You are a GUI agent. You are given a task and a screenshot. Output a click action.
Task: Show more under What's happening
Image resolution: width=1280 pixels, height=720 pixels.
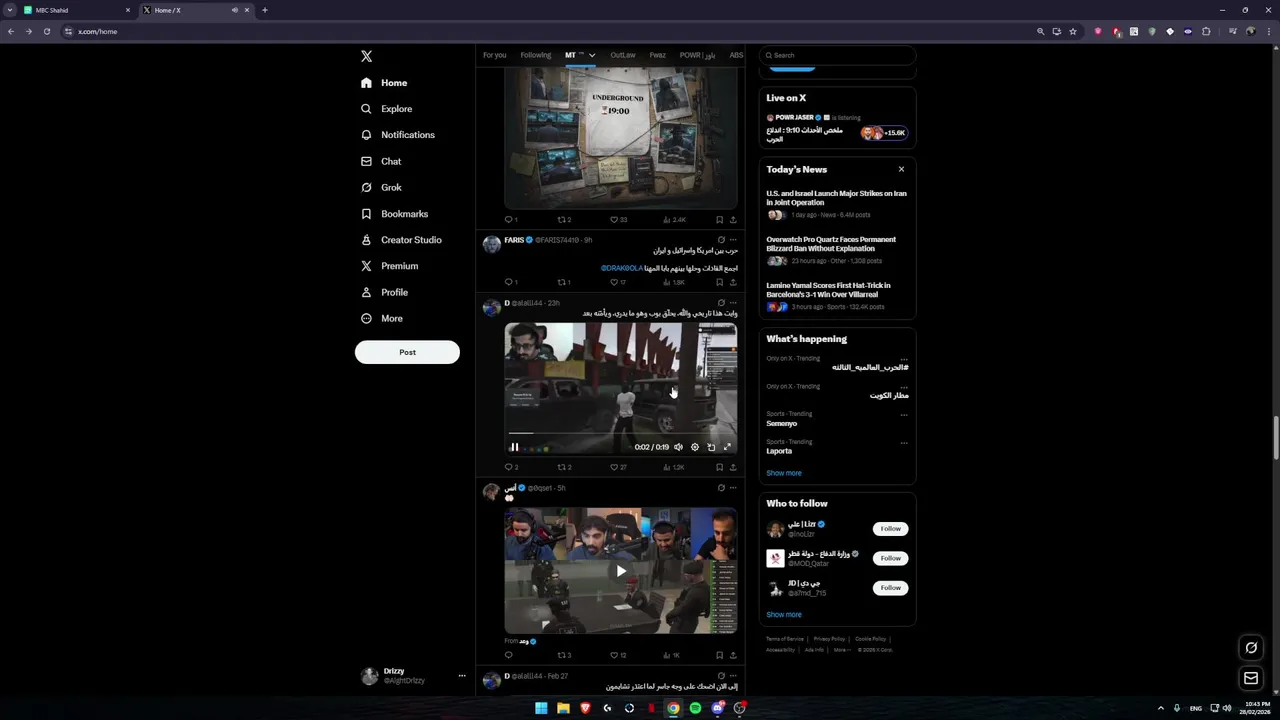point(784,473)
